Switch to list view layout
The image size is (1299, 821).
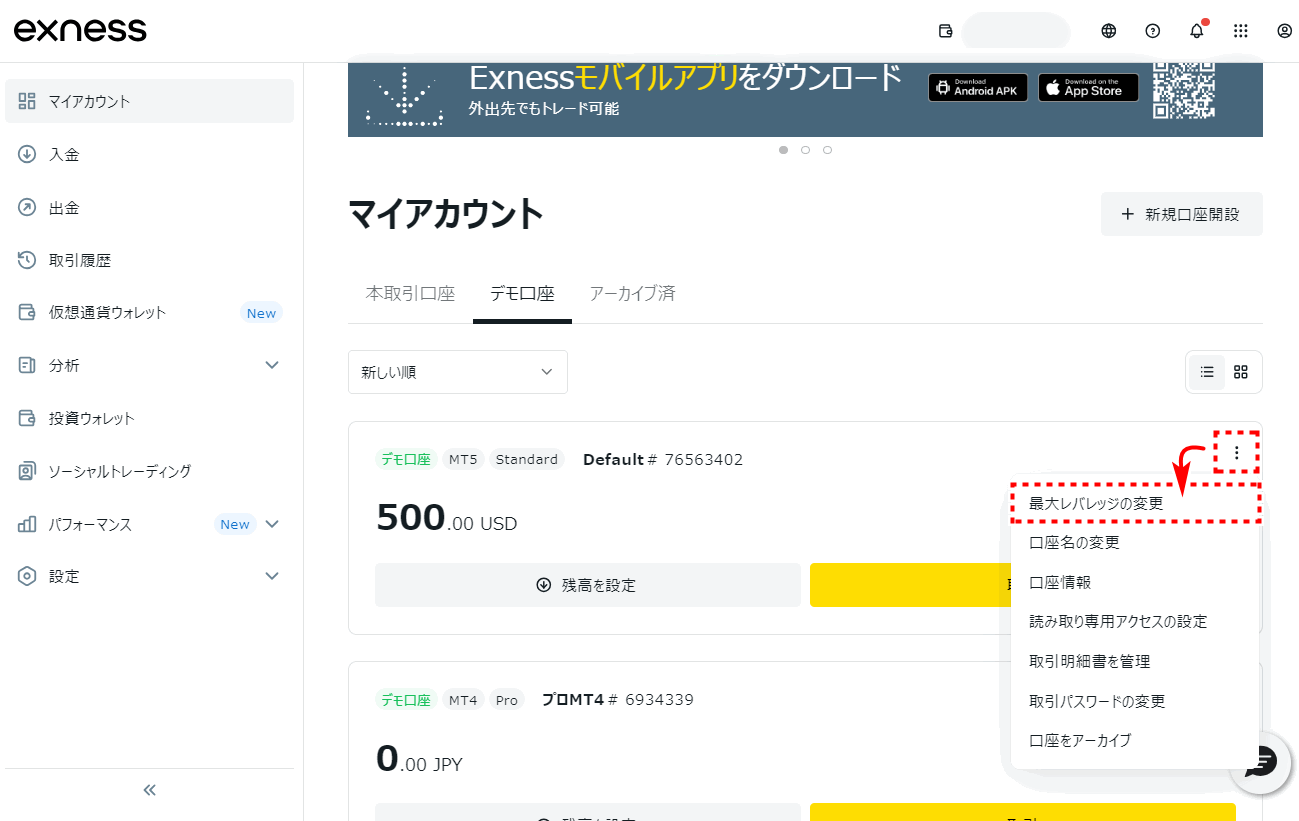[x=1207, y=372]
